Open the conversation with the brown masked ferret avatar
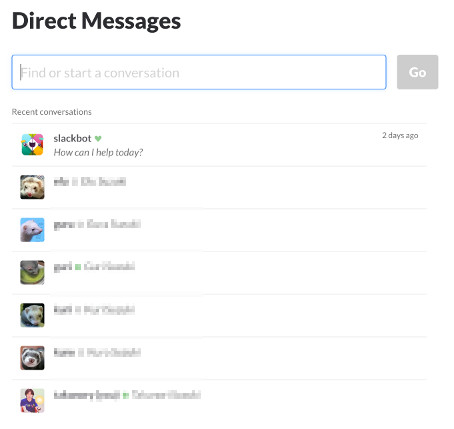This screenshot has width=454, height=429. pyautogui.click(x=32, y=358)
